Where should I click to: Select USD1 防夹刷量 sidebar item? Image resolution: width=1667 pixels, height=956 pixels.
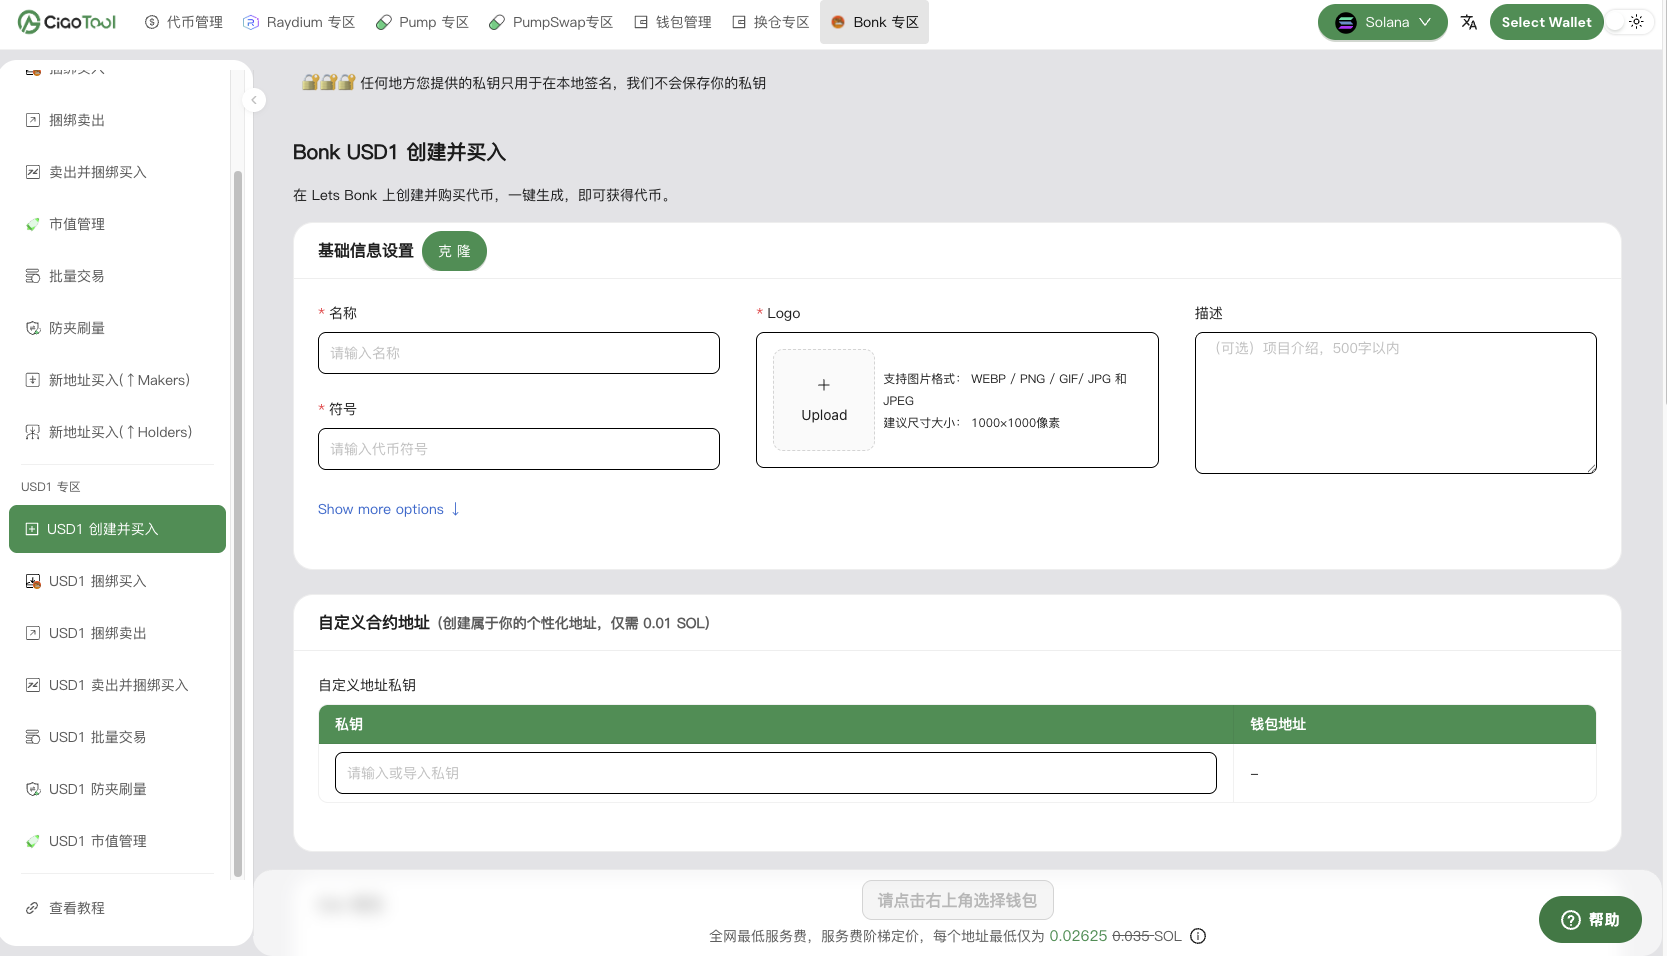tap(97, 789)
